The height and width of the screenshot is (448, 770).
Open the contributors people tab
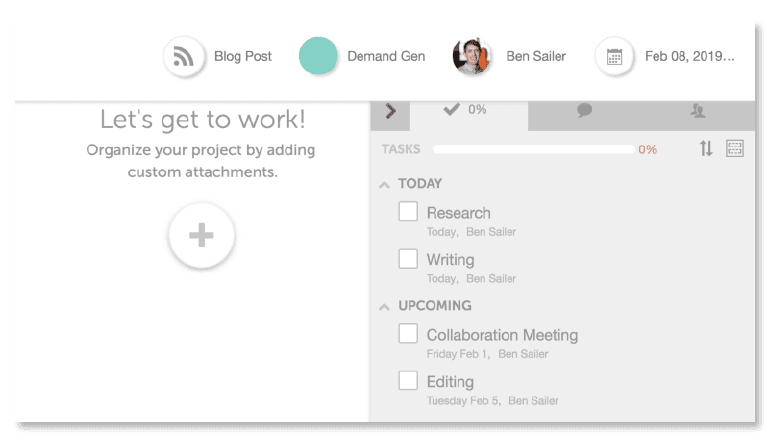[698, 111]
